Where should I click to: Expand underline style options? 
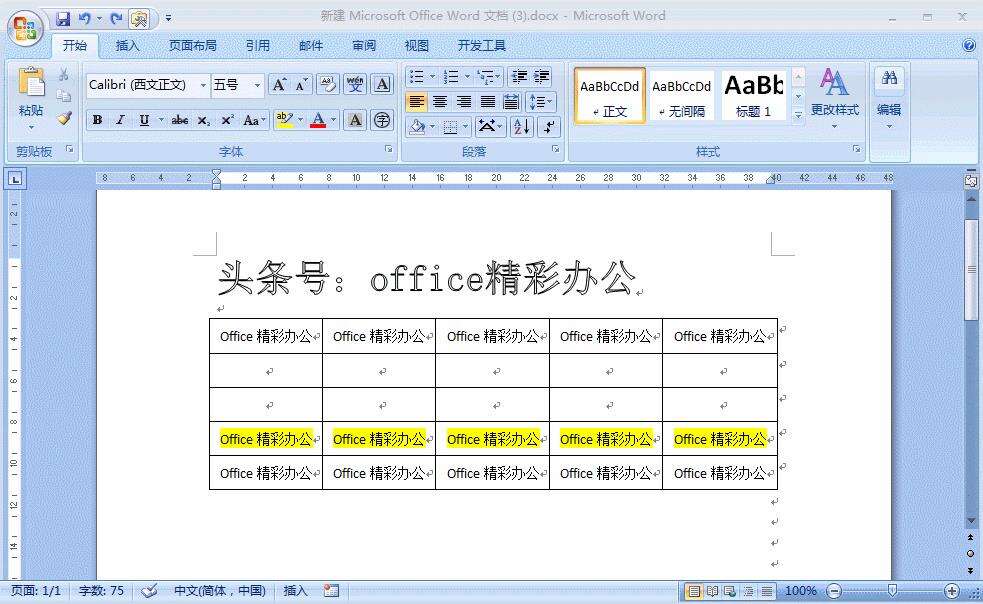pos(161,120)
